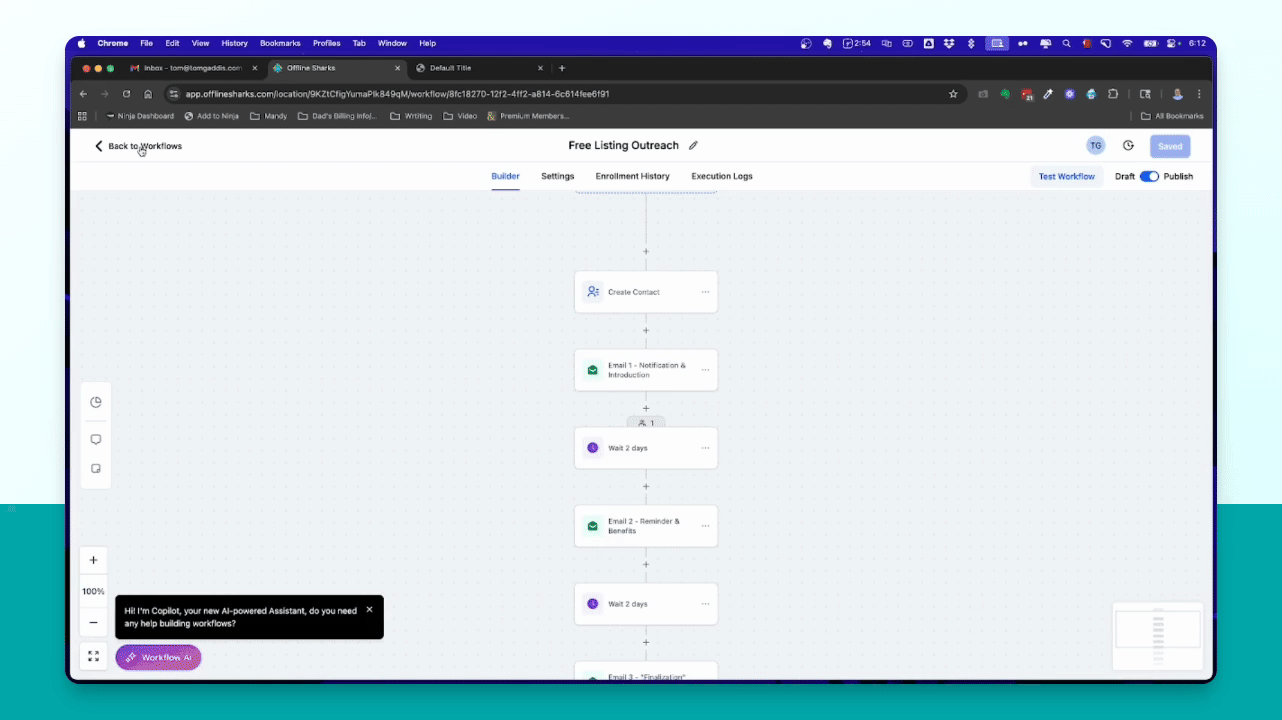Image resolution: width=1282 pixels, height=720 pixels.
Task: Click Back to Workflows link
Action: click(138, 146)
